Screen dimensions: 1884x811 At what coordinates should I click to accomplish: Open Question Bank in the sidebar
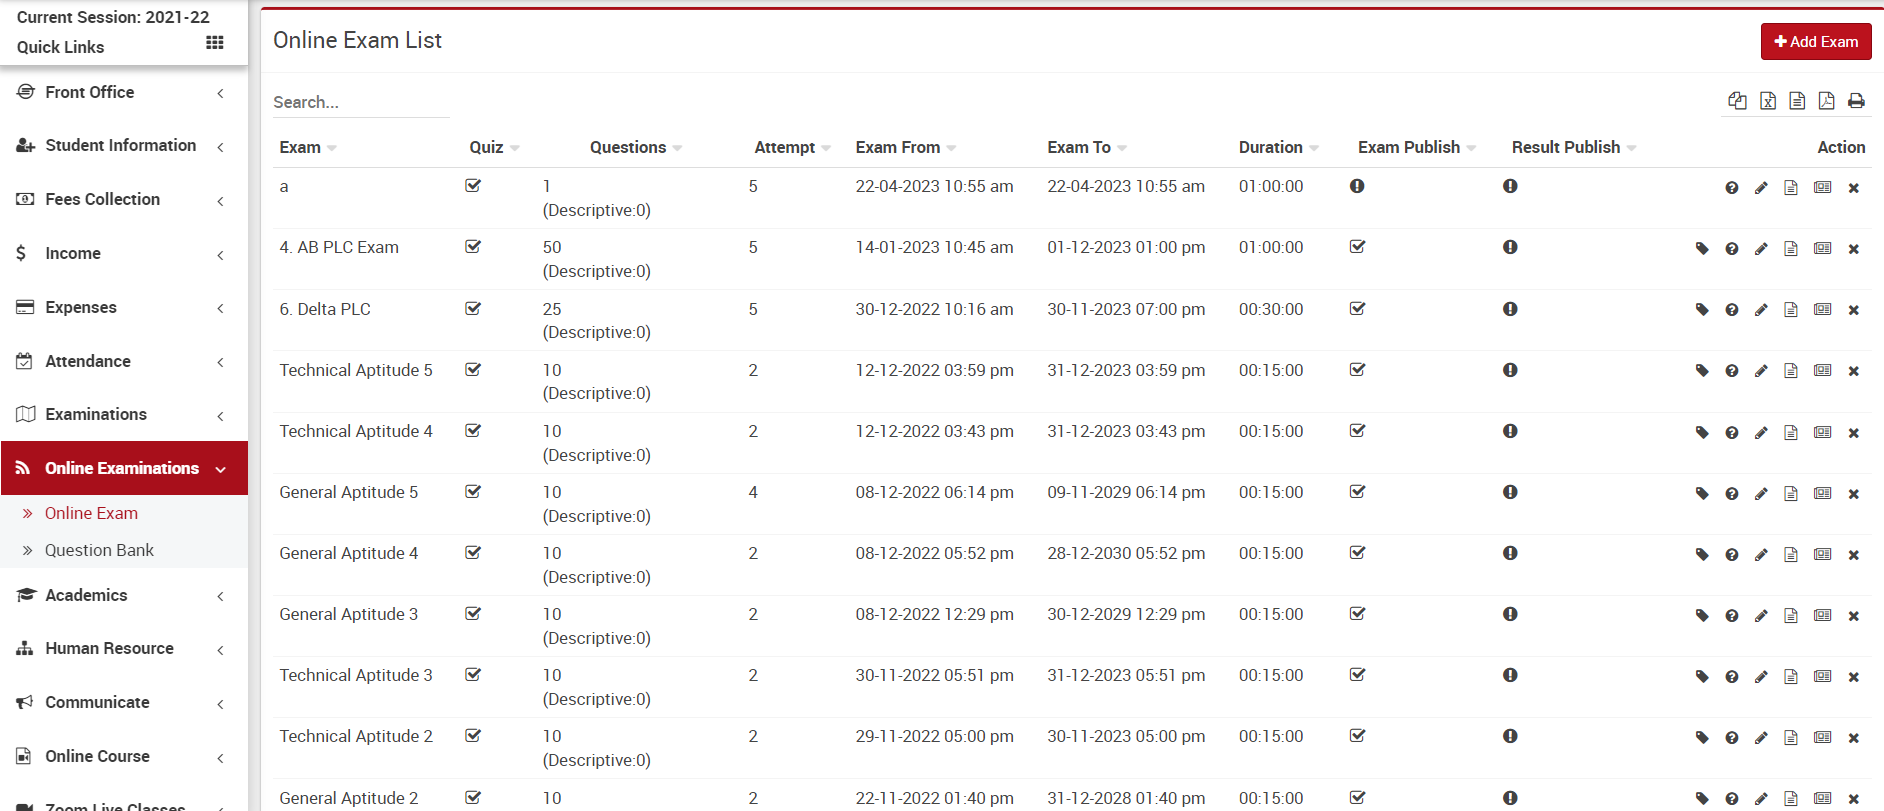click(99, 550)
